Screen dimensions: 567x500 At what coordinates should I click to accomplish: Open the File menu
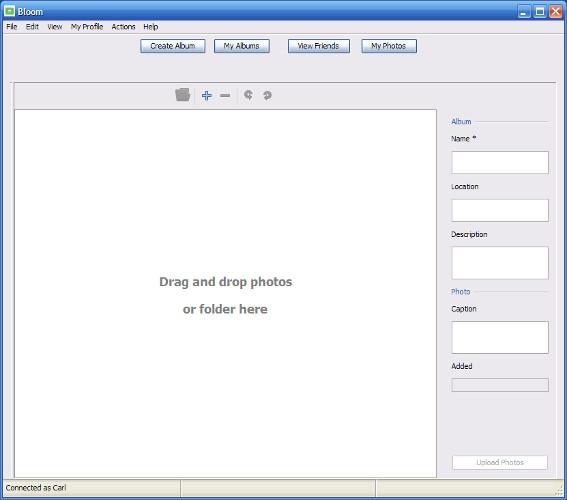coord(12,27)
